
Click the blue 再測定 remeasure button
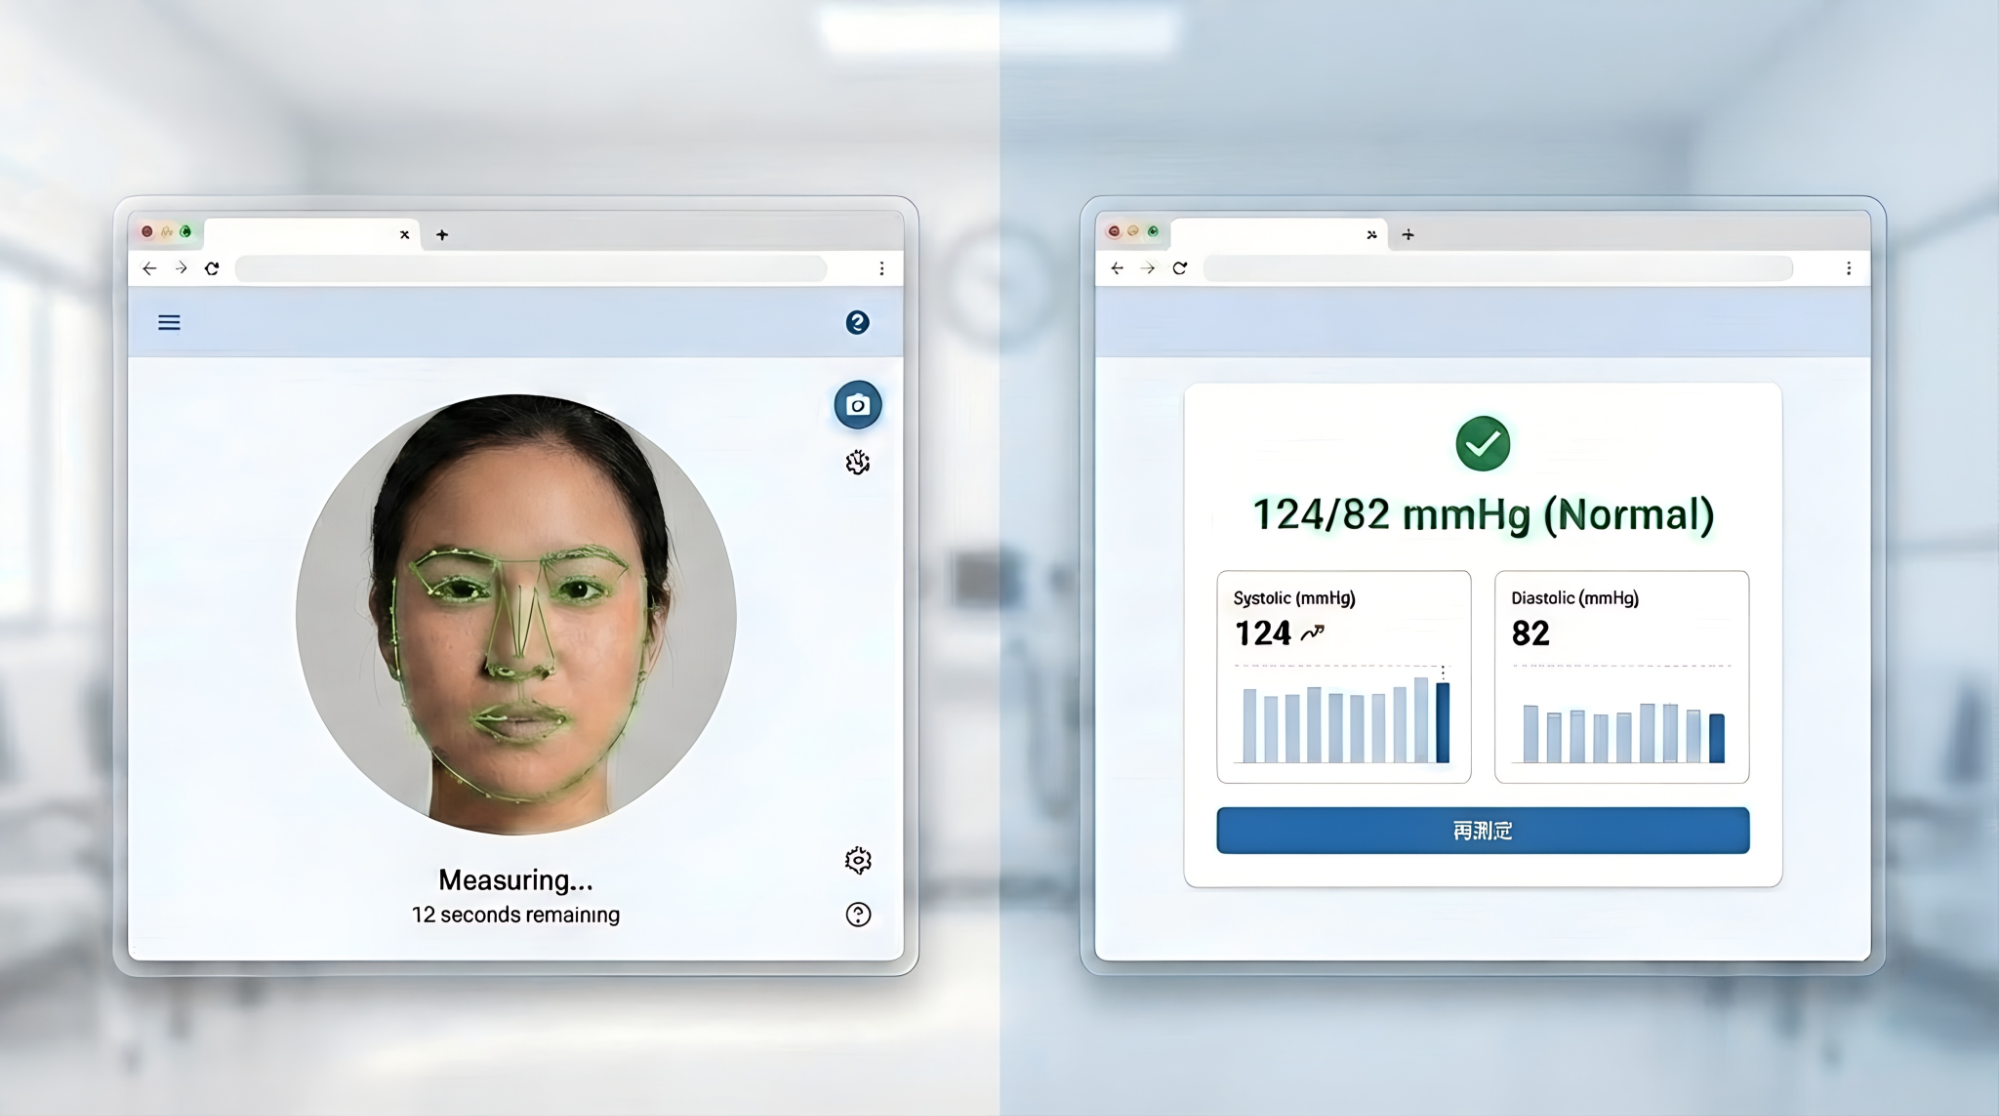(x=1482, y=830)
